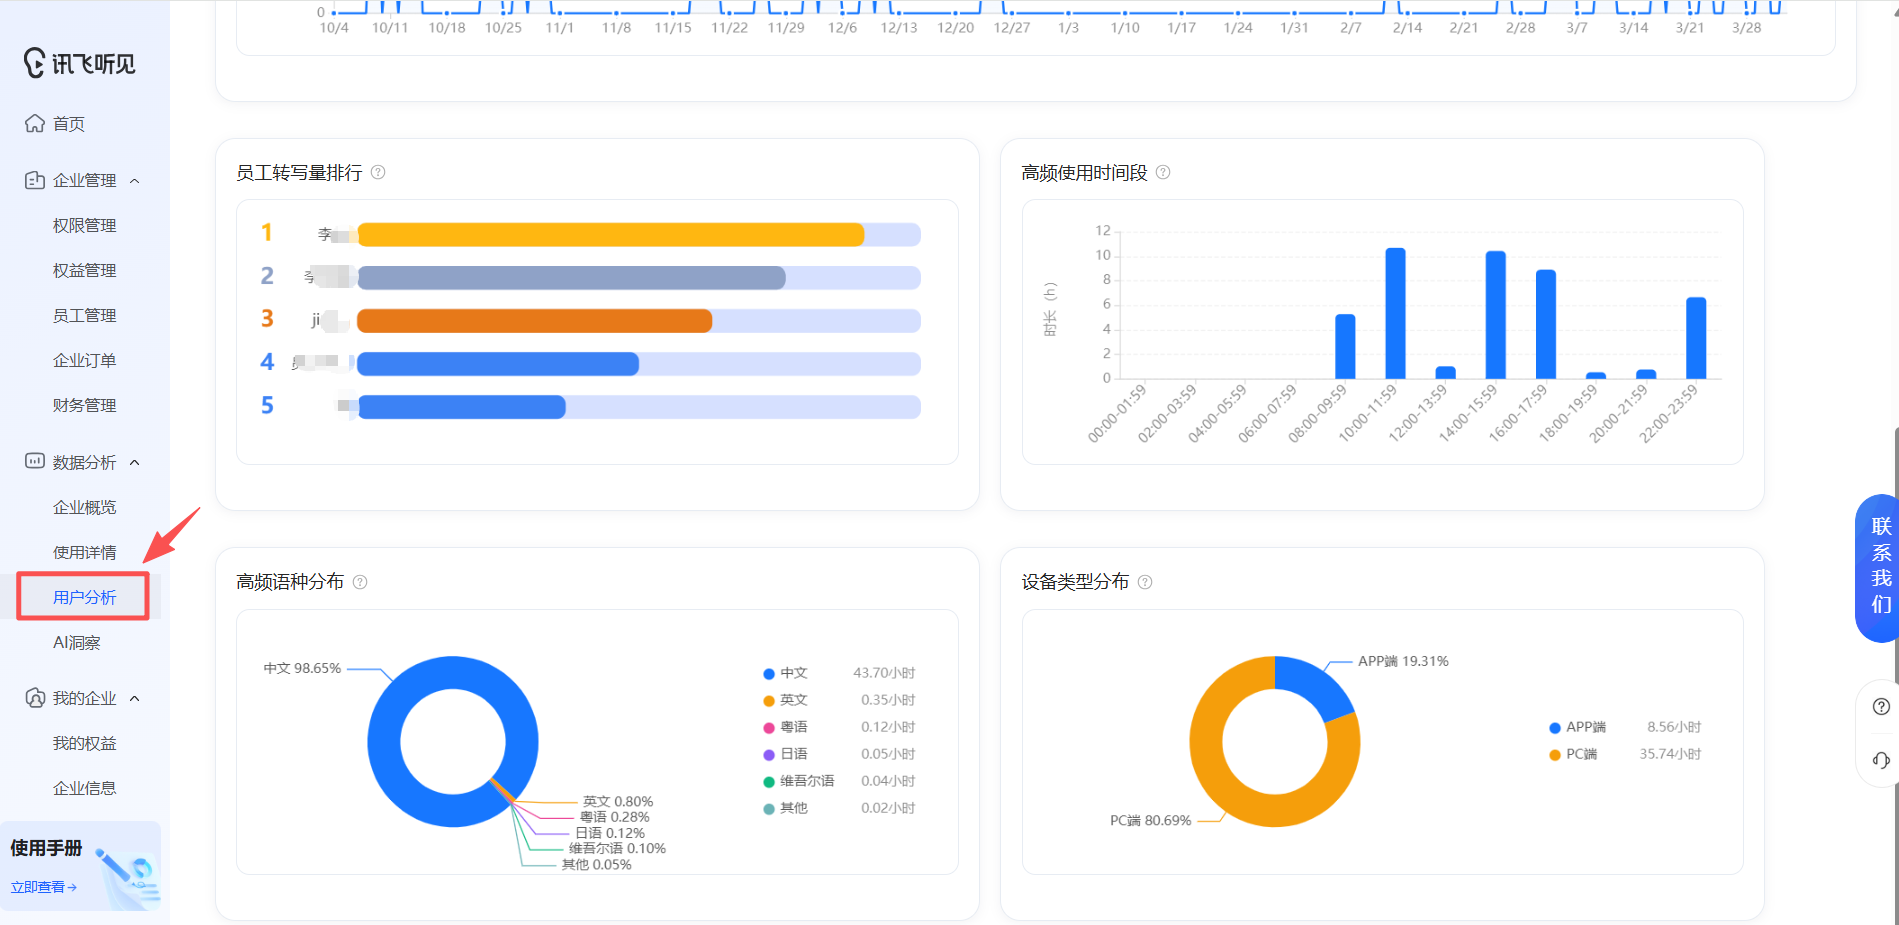This screenshot has height=925, width=1899.
Task: Switch to the AI洞察 page
Action: (77, 641)
